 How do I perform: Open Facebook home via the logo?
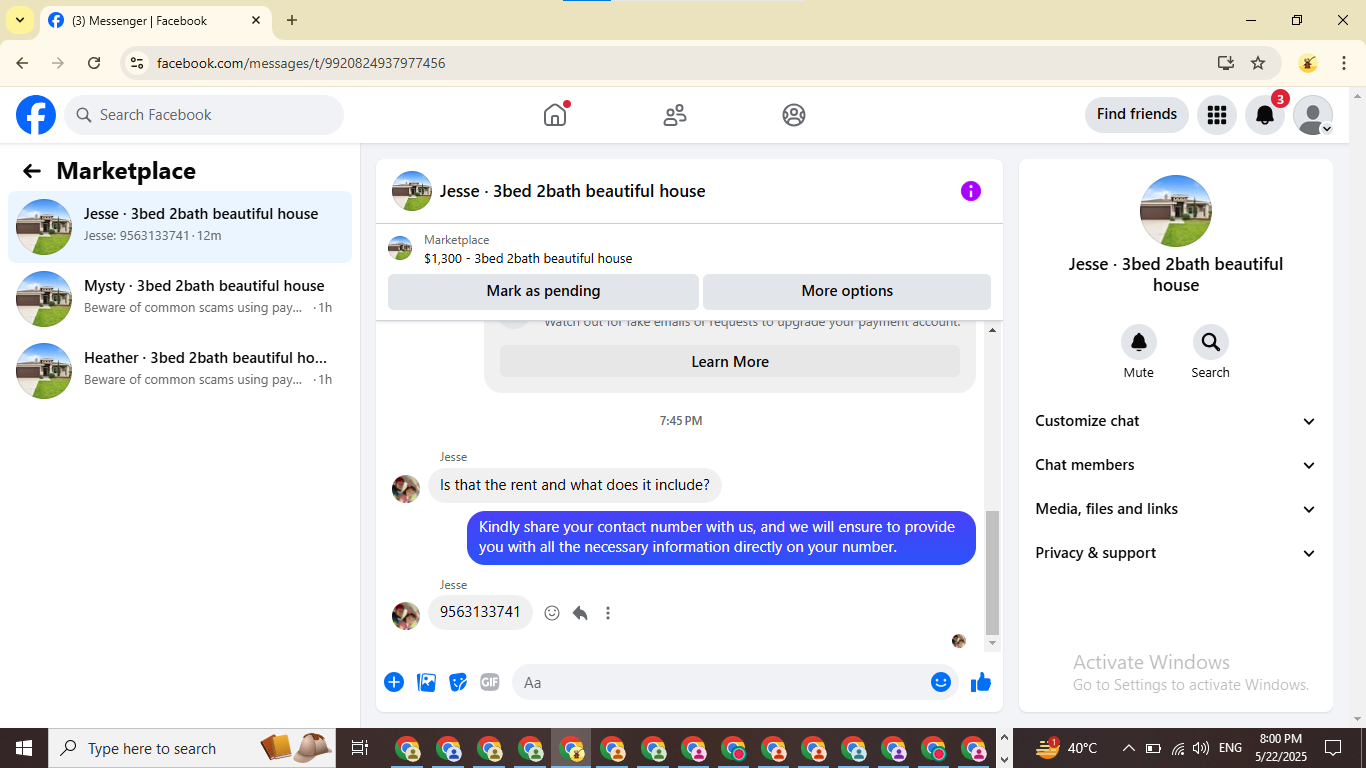[x=36, y=115]
